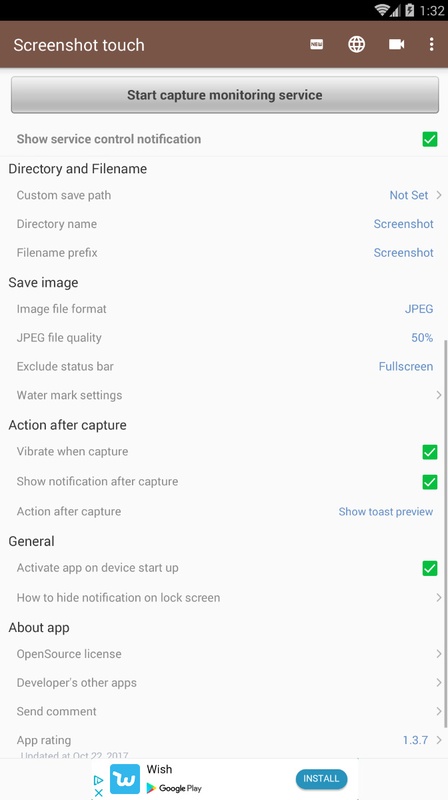This screenshot has height=800, width=448.
Task: Tap the Wish app logo in ad
Action: (x=125, y=779)
